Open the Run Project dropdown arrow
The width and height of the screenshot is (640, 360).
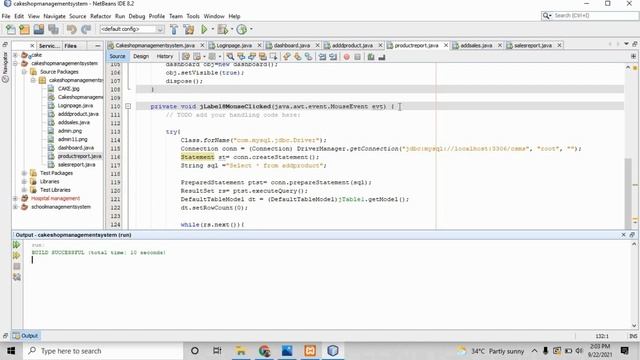pyautogui.click(x=212, y=29)
